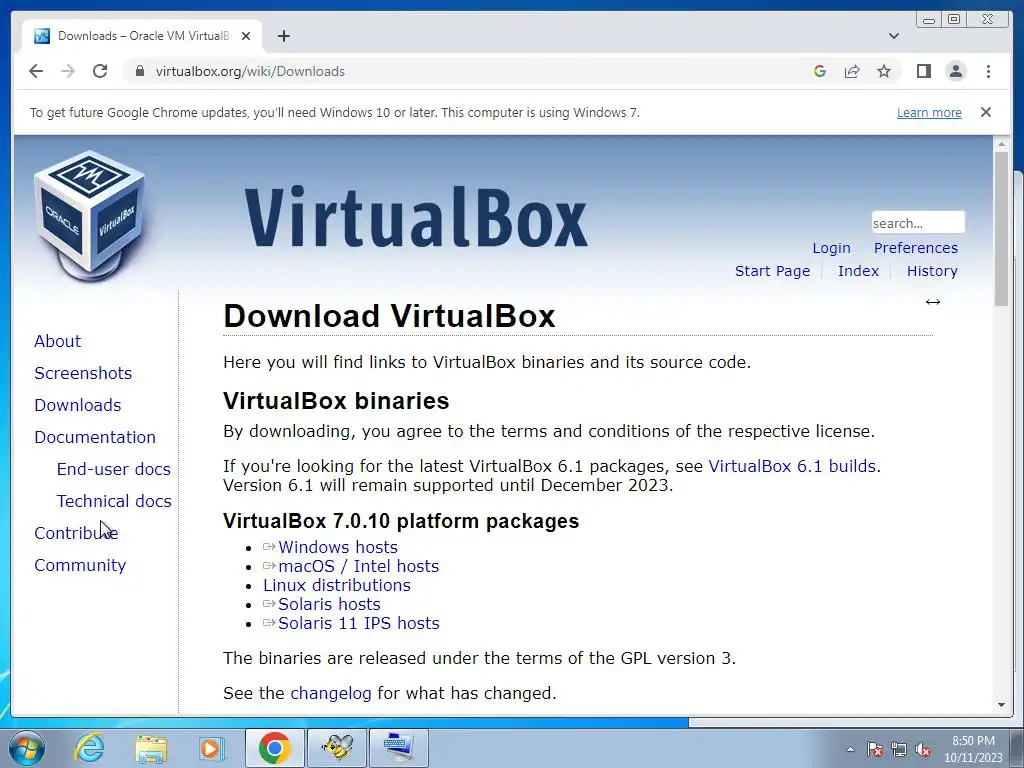Open the Index link
This screenshot has width=1024, height=768.
point(858,271)
